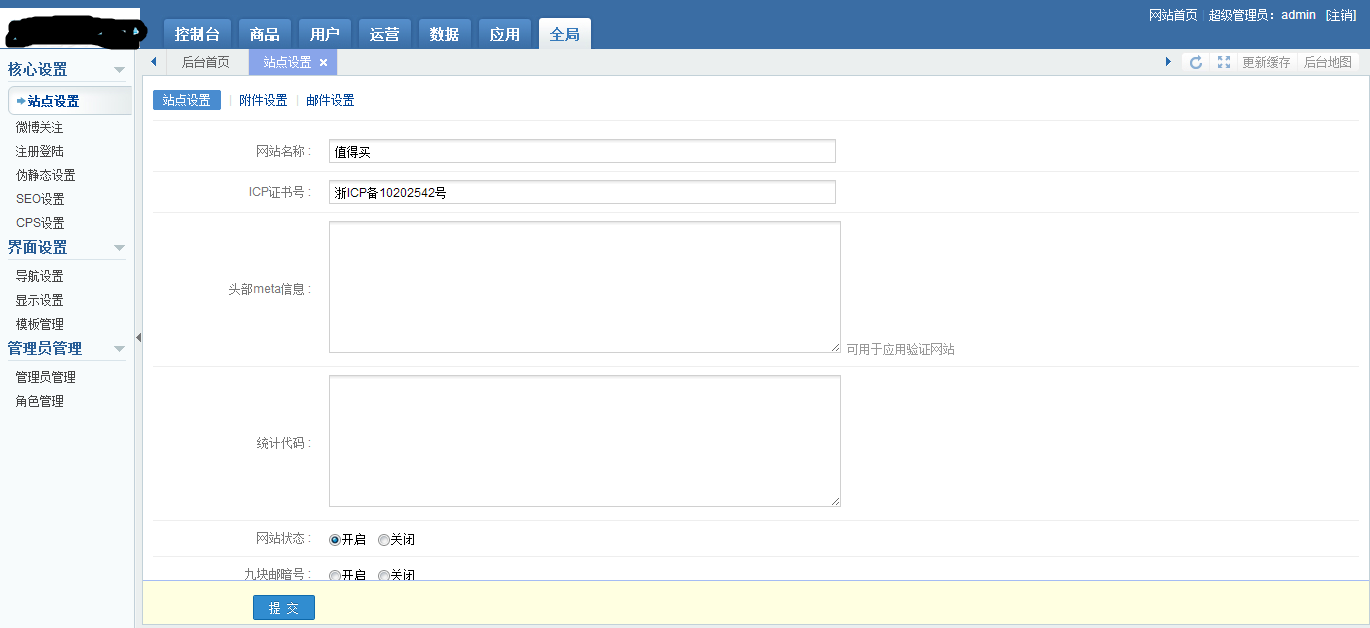Image resolution: width=1370 pixels, height=628 pixels.
Task: Toggle the fullscreen icon in tab bar
Action: point(1223,62)
